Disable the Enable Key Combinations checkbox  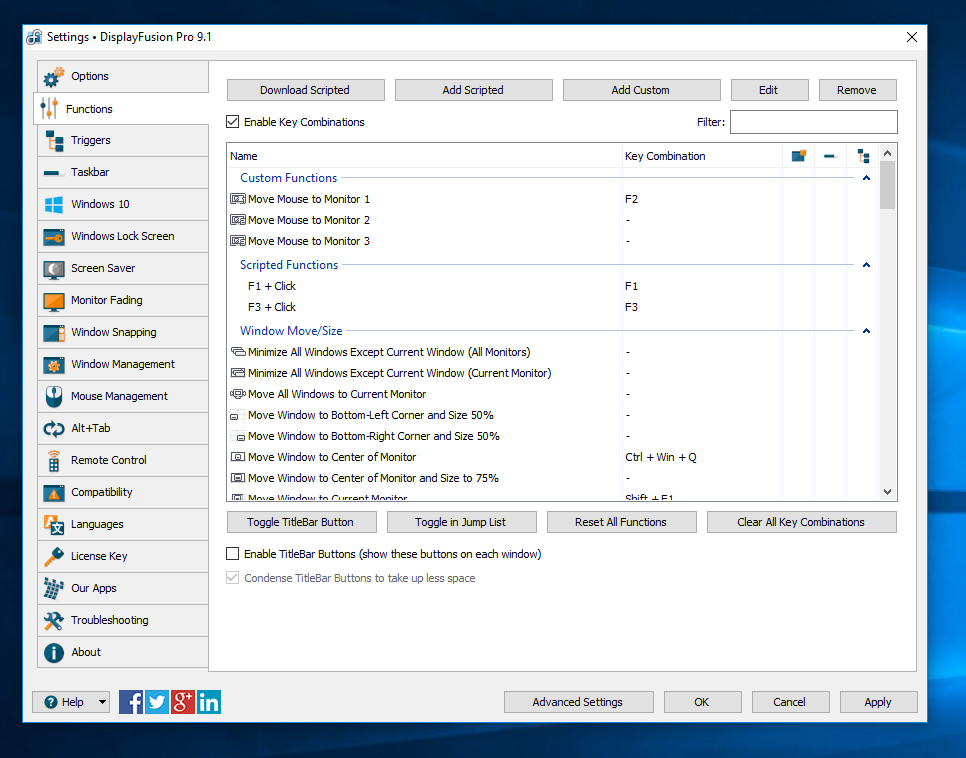[233, 122]
